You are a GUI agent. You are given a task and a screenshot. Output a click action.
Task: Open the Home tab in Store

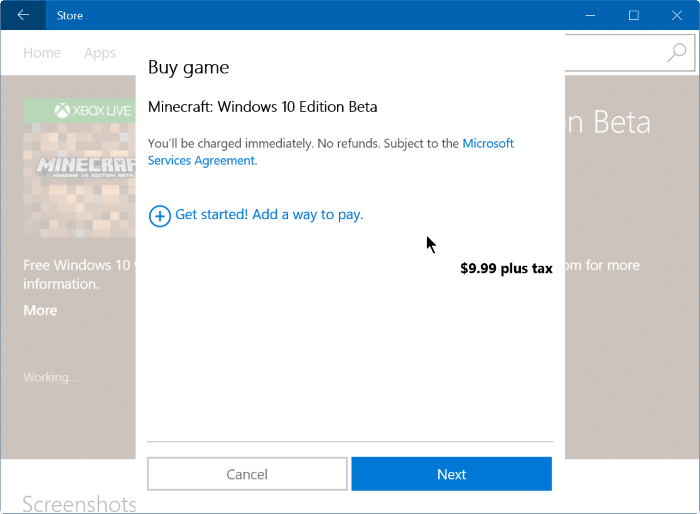click(42, 53)
